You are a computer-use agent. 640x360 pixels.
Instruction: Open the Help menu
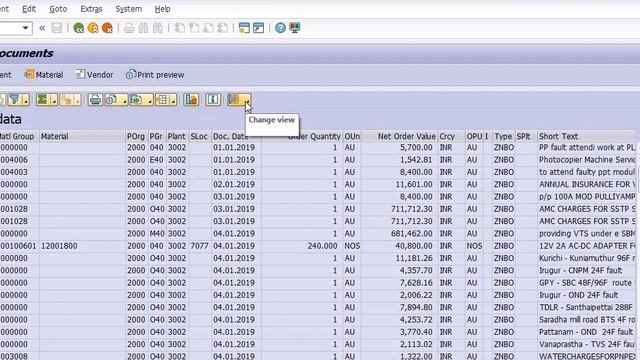tap(162, 9)
